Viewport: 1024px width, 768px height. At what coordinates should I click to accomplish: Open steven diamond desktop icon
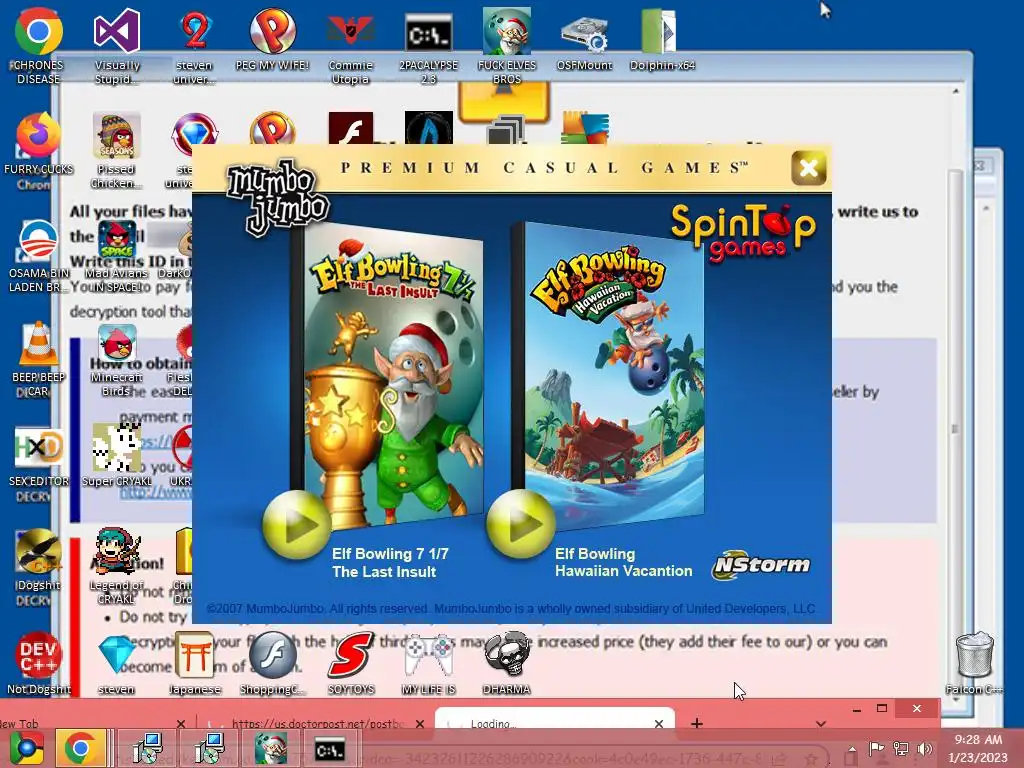(x=116, y=663)
